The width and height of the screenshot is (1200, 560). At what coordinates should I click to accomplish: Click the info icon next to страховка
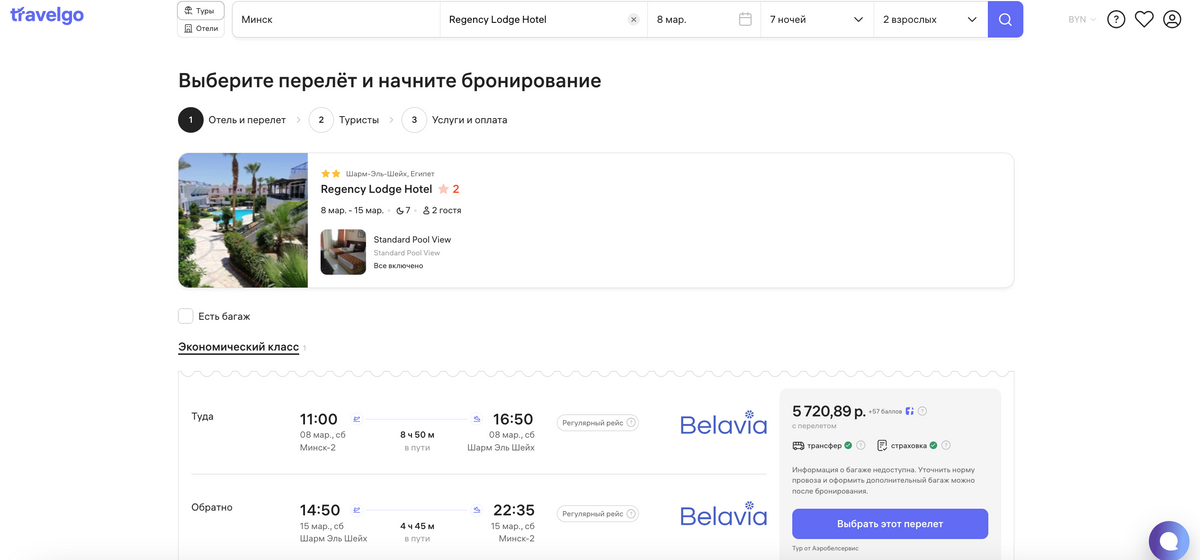coord(946,445)
